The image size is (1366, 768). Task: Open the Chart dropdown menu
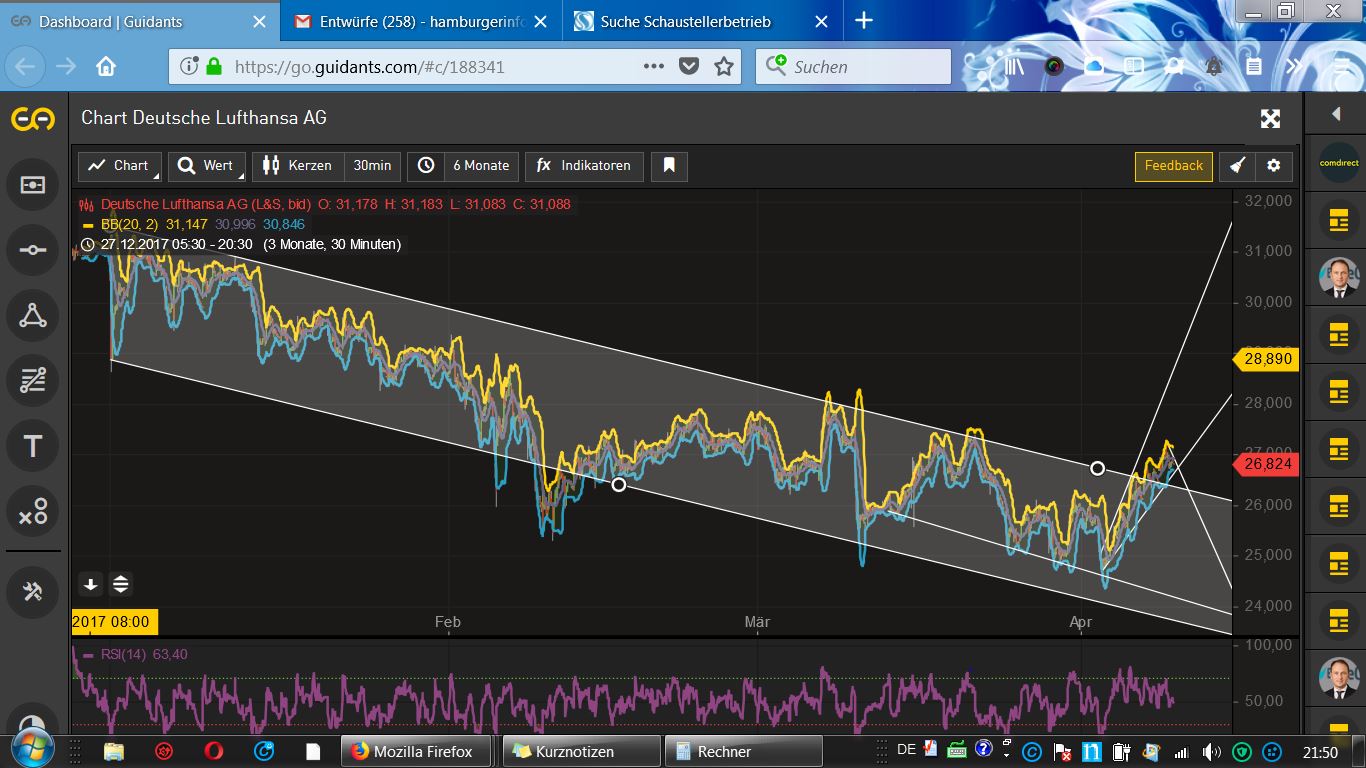pyautogui.click(x=120, y=166)
